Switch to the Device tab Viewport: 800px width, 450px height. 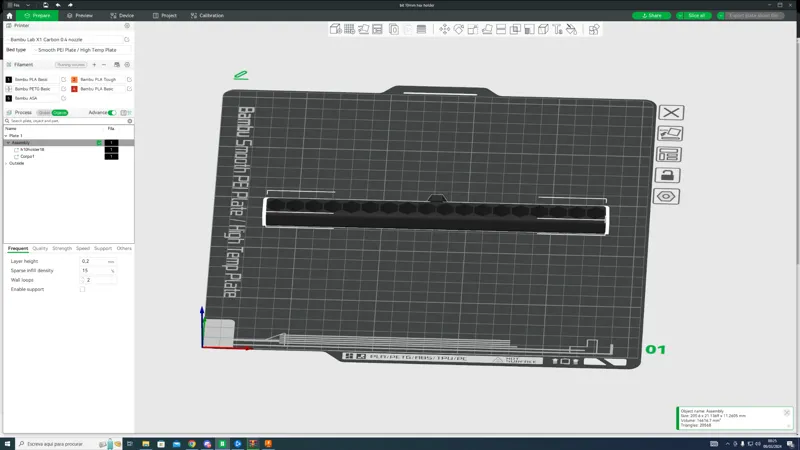[122, 15]
